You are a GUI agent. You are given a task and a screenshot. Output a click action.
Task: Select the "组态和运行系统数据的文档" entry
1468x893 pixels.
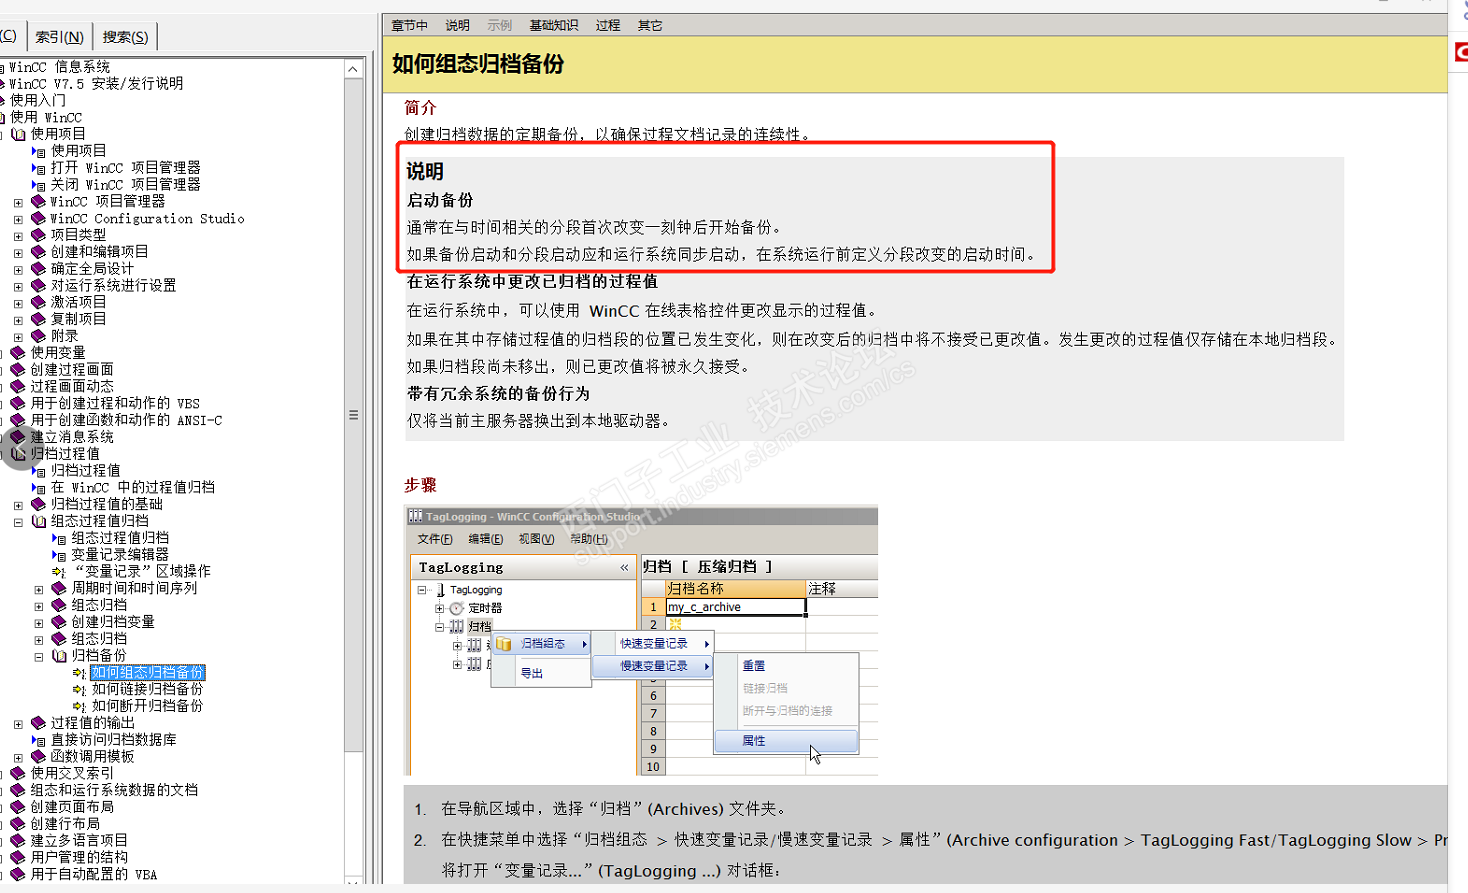coord(114,790)
